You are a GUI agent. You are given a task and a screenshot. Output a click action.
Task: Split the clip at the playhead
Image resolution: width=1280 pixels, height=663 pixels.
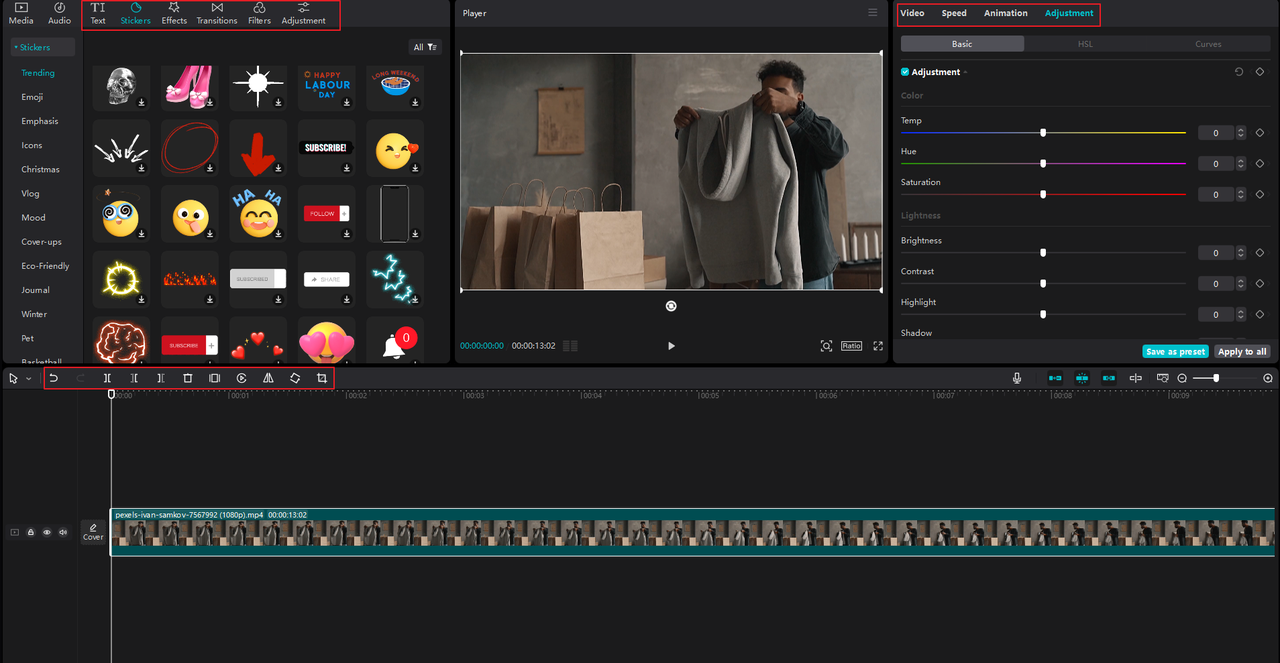107,378
